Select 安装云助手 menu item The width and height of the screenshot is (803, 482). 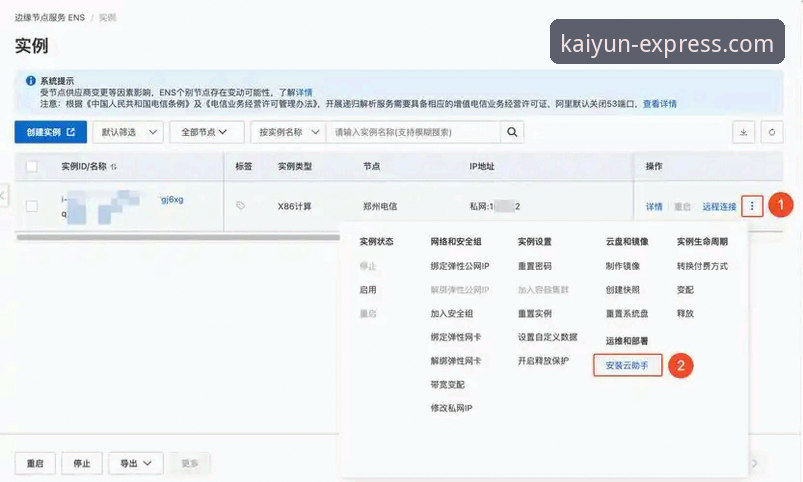click(627, 365)
